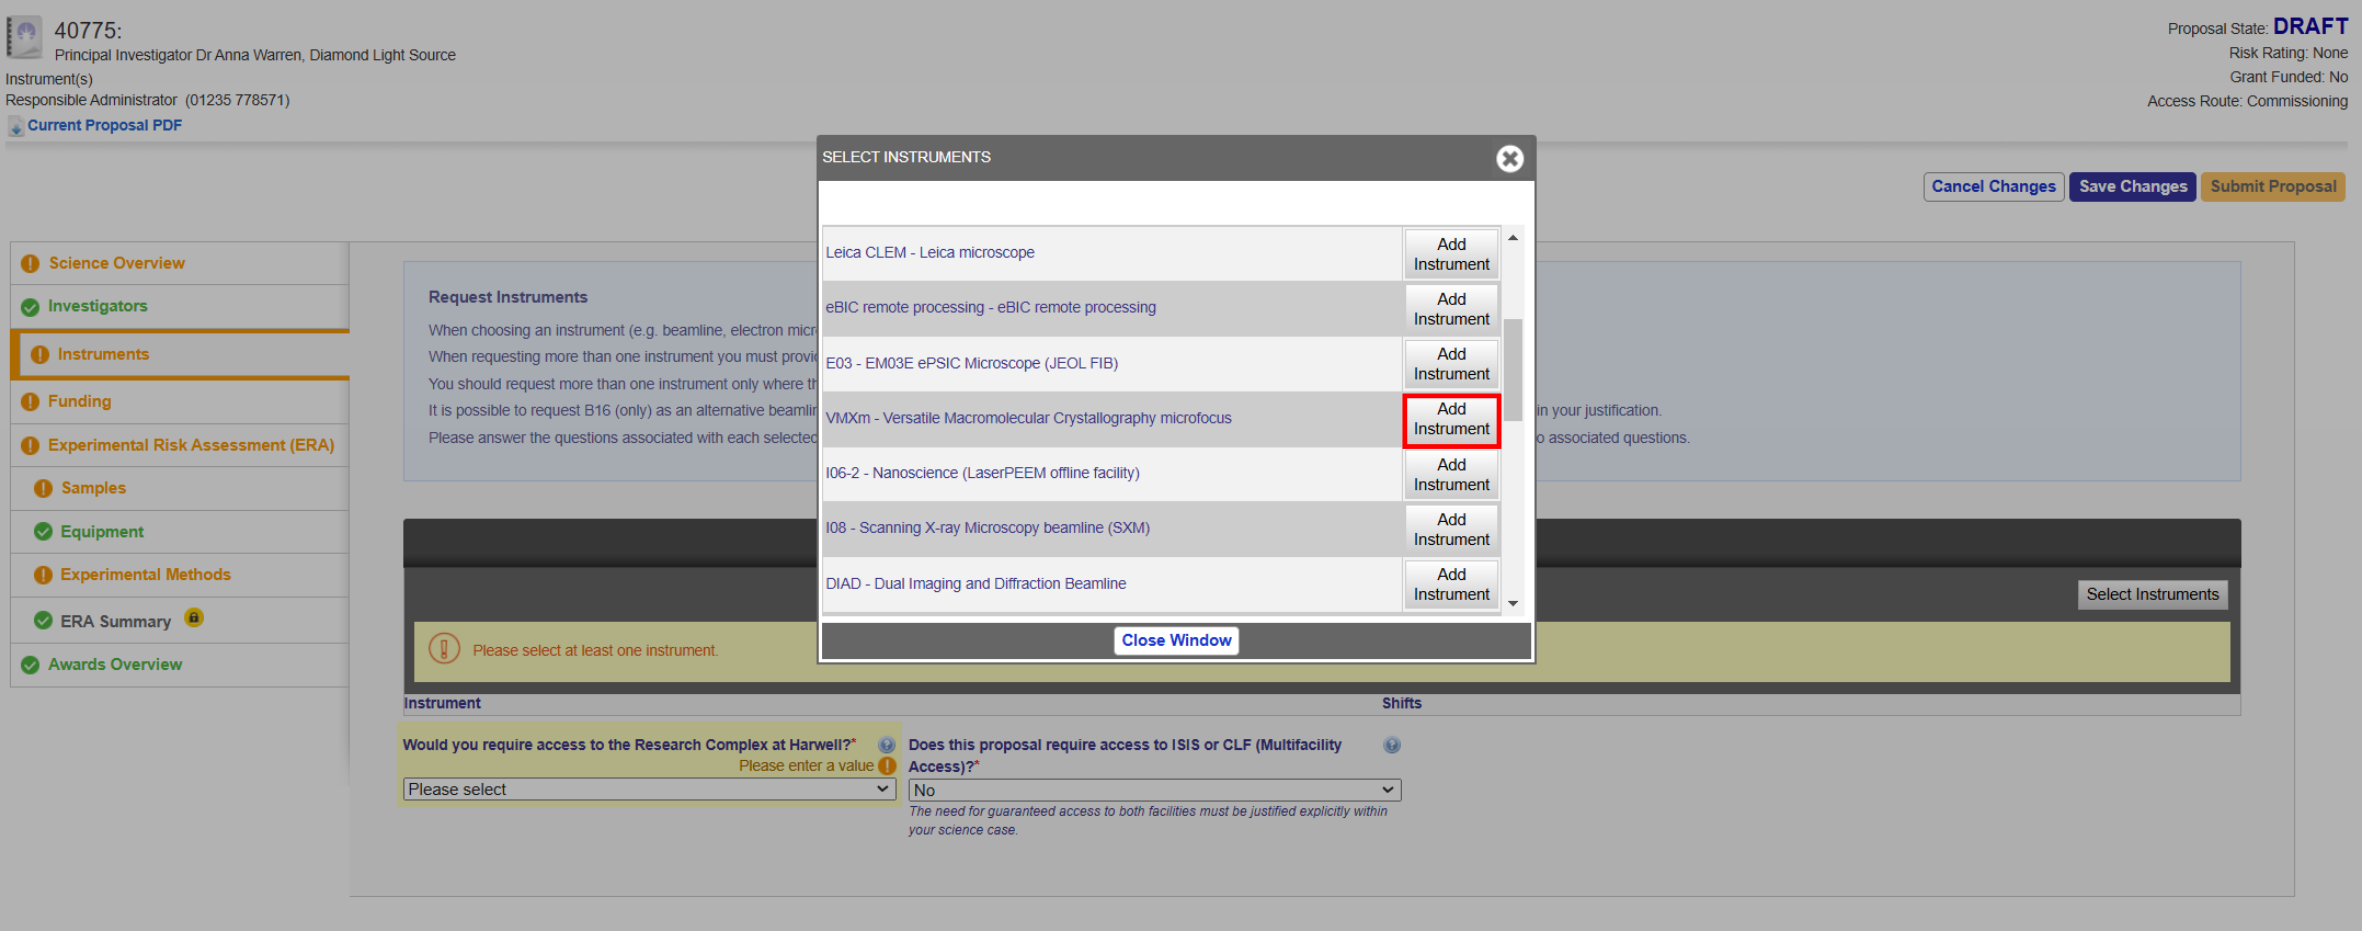Open the Experimental Risk Assessment (ERA) section
This screenshot has width=2362, height=931.
pyautogui.click(x=190, y=445)
